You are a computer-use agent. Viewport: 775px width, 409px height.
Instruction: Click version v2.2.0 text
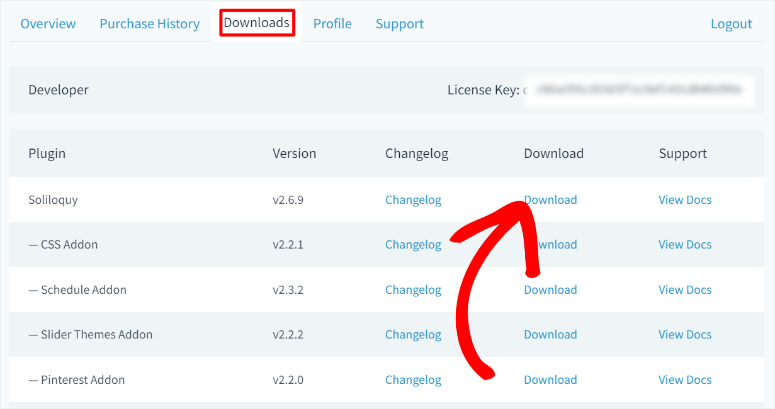click(x=288, y=380)
